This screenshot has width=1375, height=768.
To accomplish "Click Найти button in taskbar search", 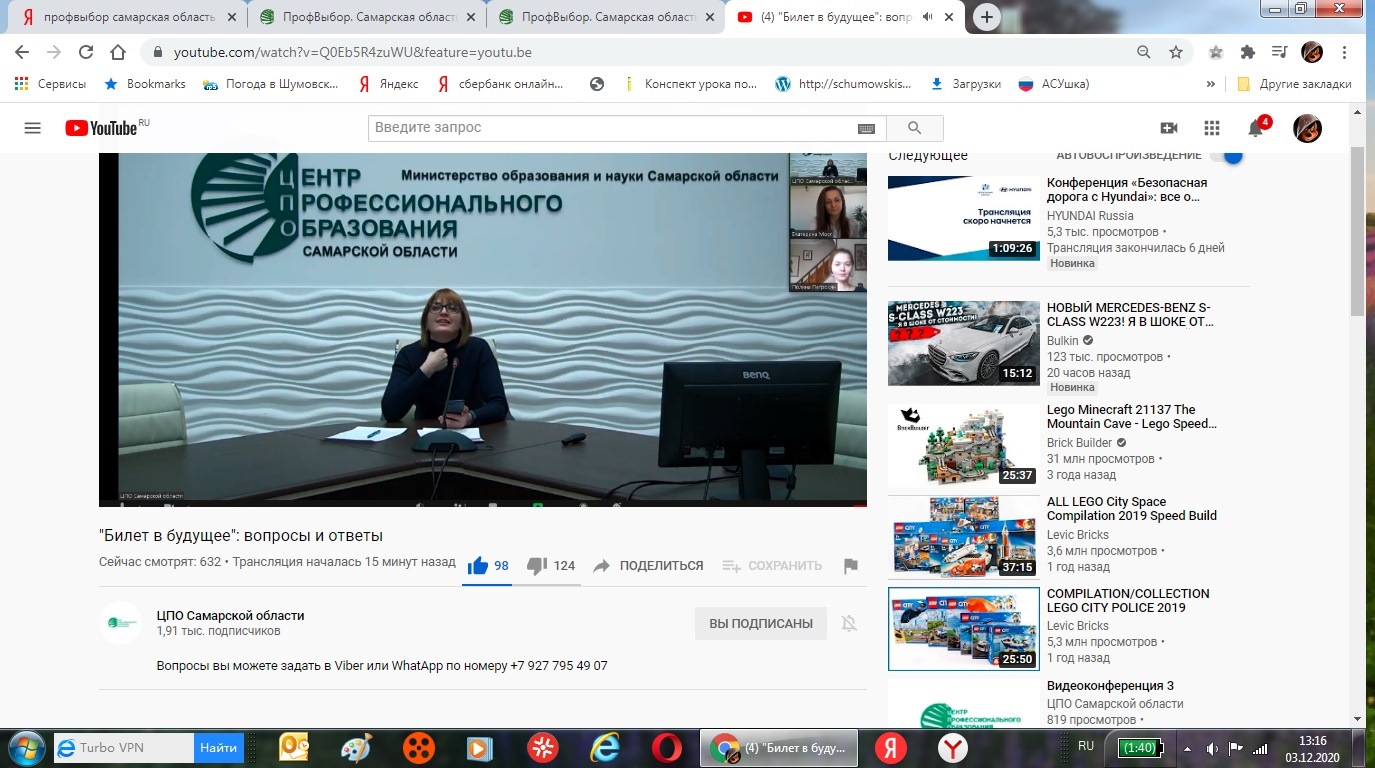I will click(x=219, y=747).
